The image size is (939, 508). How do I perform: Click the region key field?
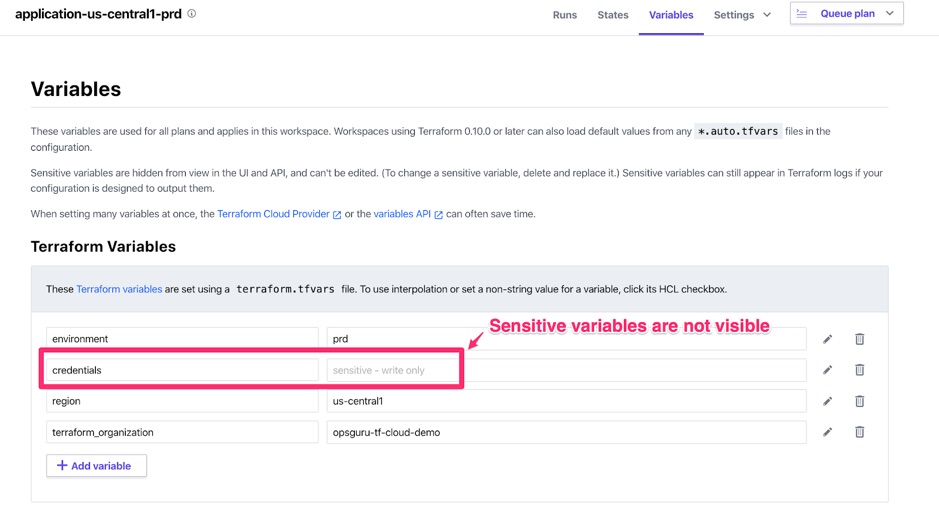[182, 401]
